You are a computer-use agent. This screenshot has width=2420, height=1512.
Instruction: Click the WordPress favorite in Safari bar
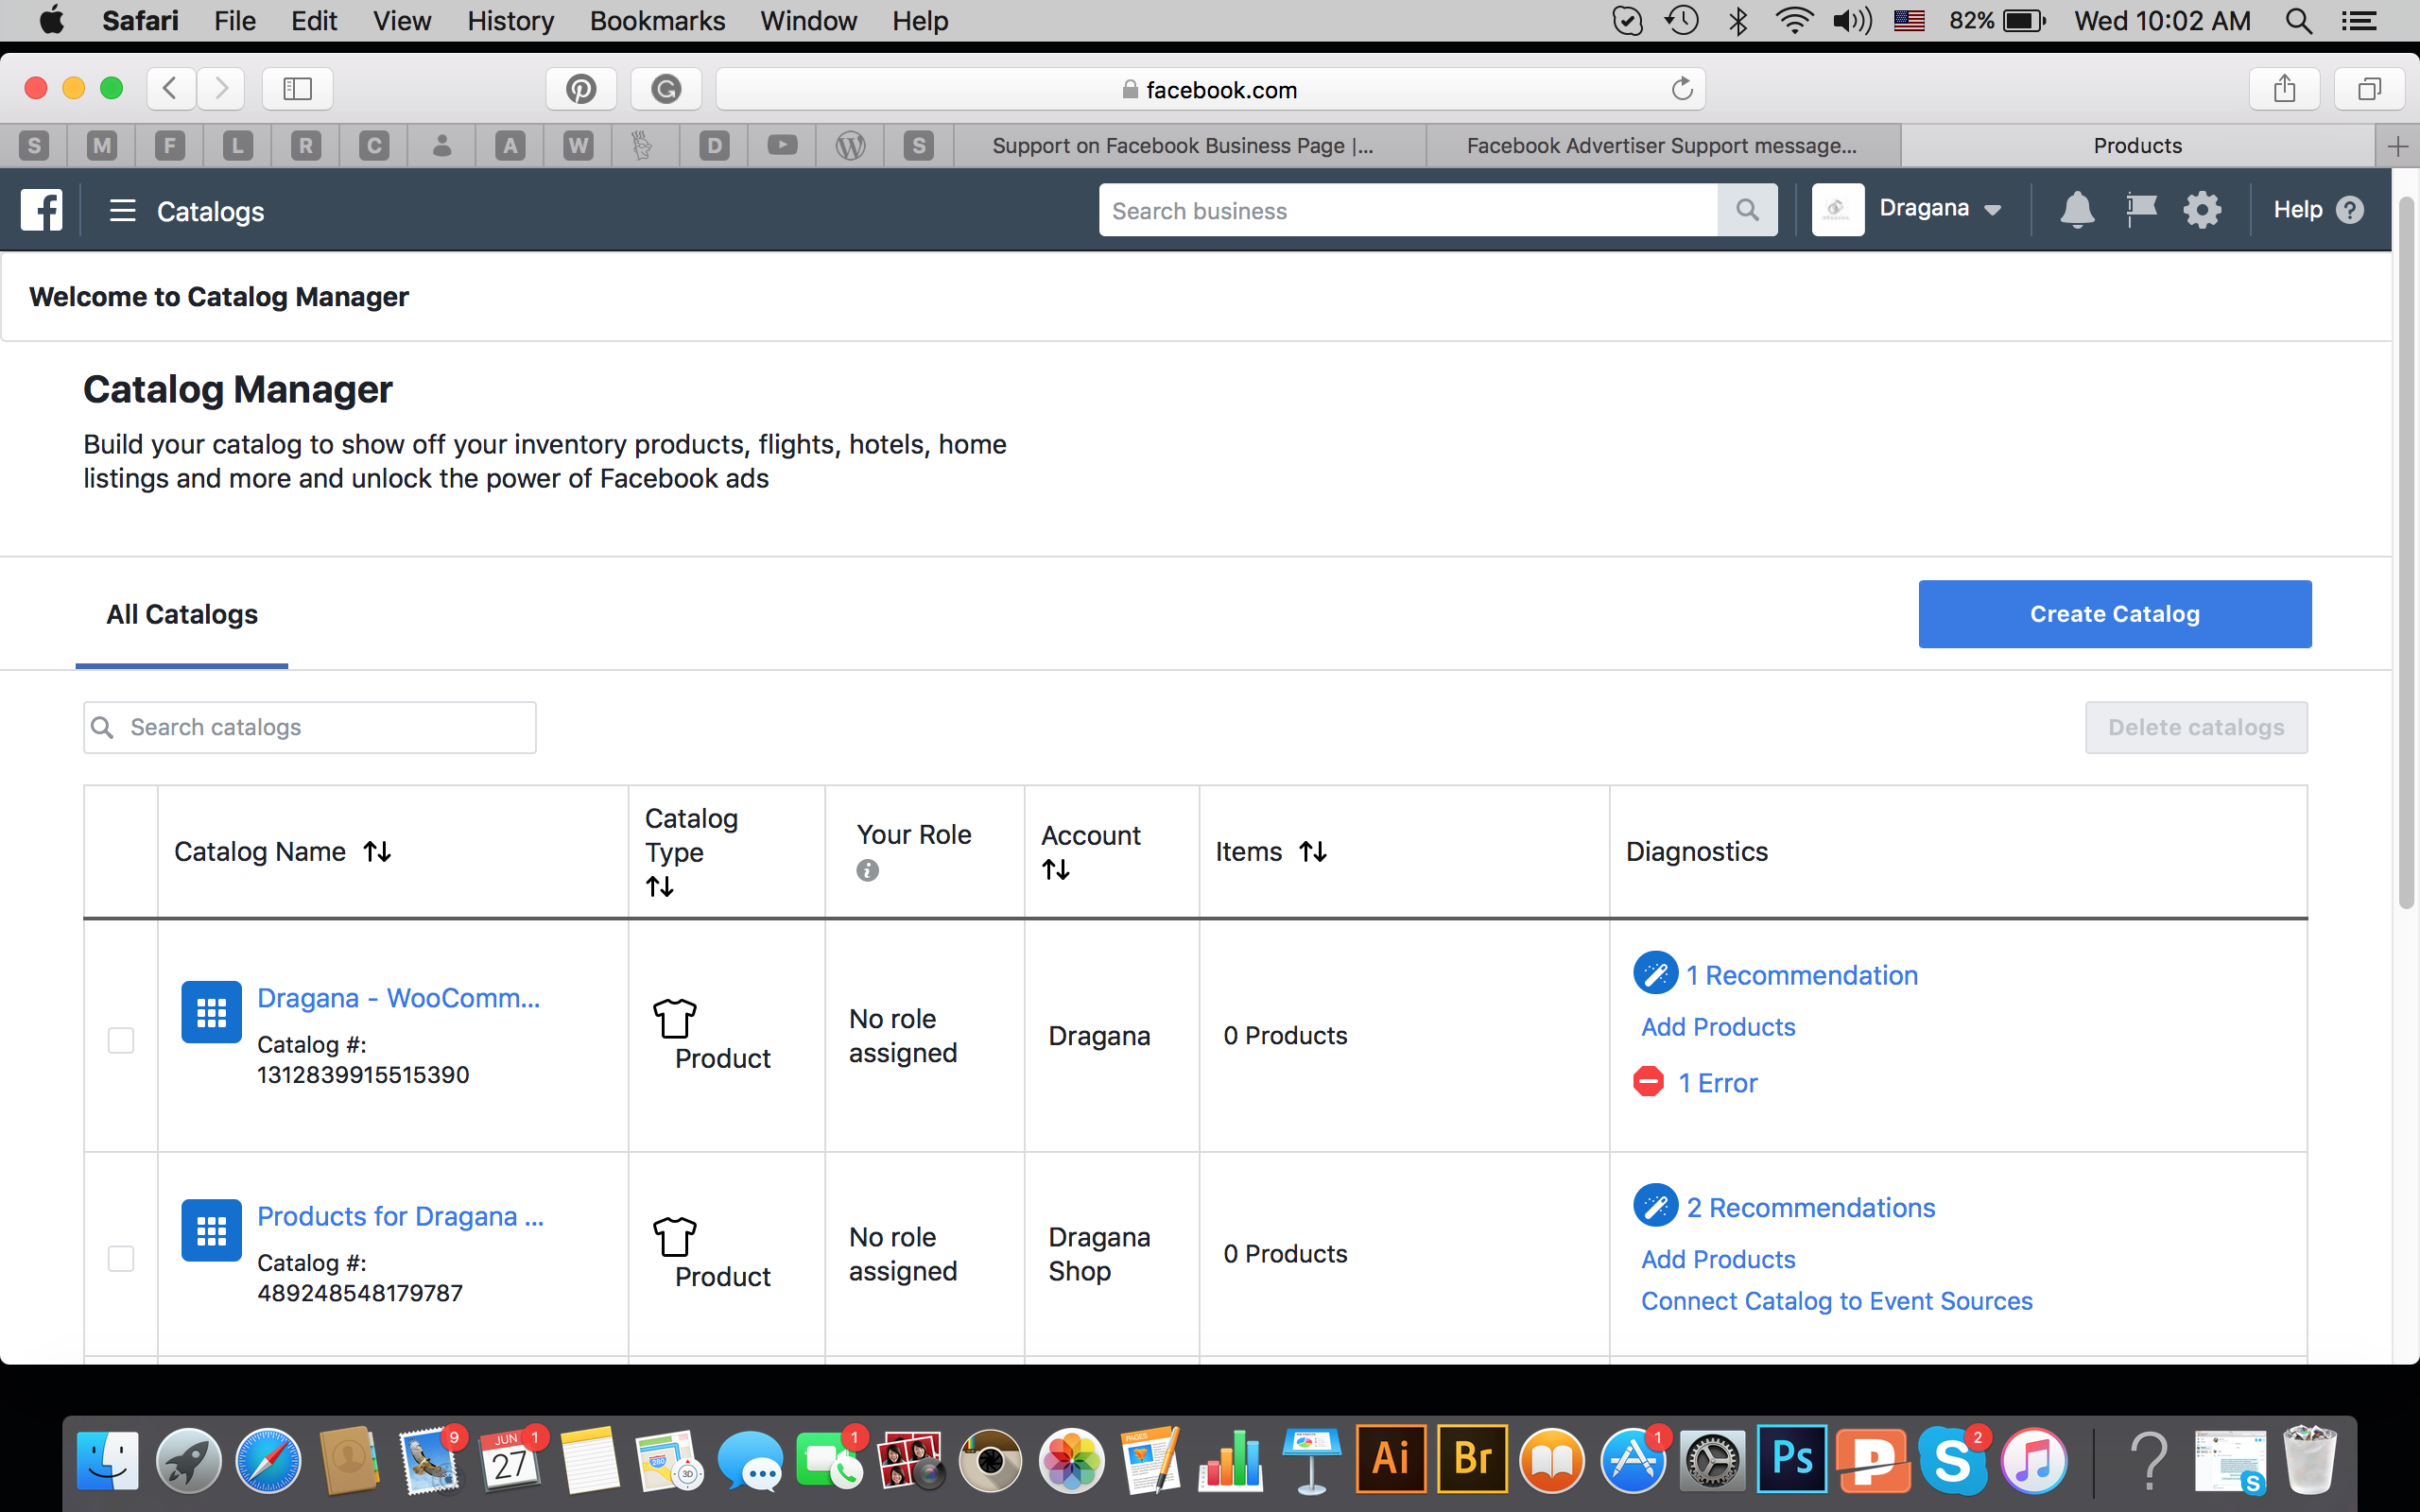tap(850, 146)
